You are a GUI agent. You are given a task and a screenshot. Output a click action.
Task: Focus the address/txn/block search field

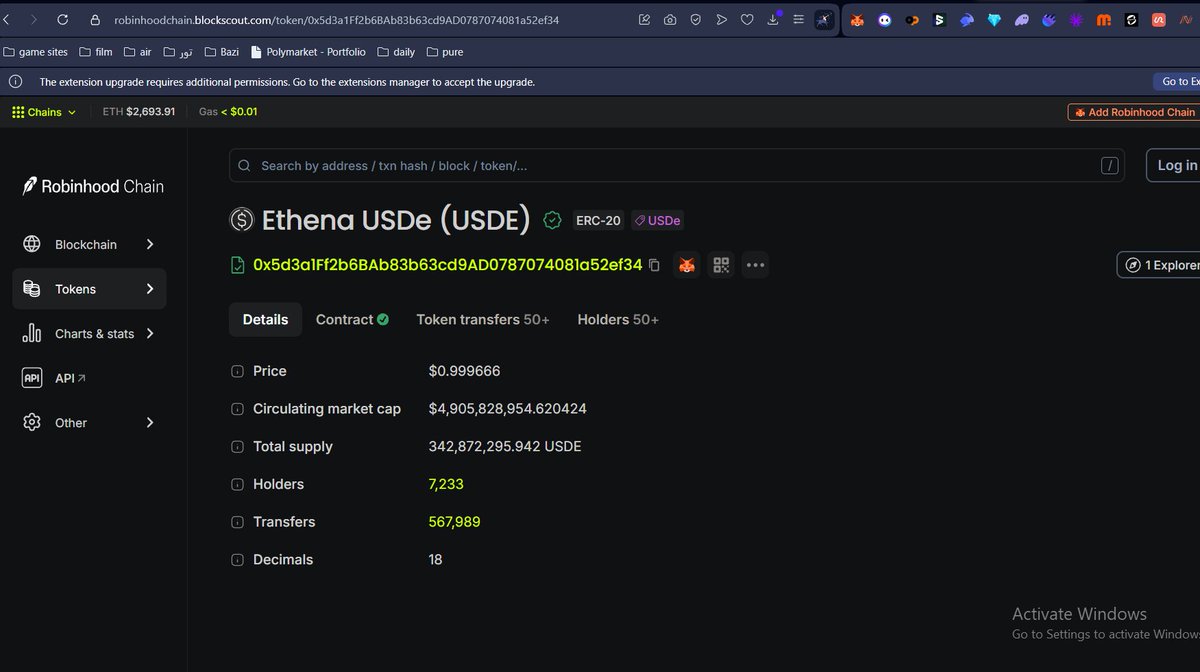click(x=676, y=166)
